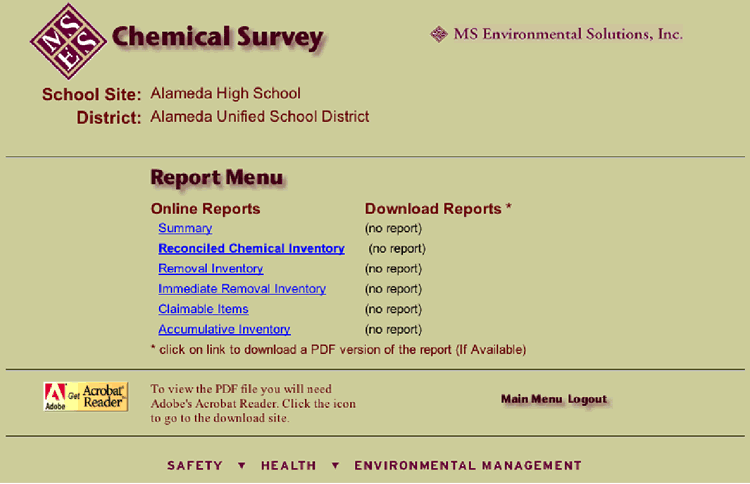Screen dimensions: 750x484
Task: Click small diamond beside MS Environmental Solutions
Action: 439,34
